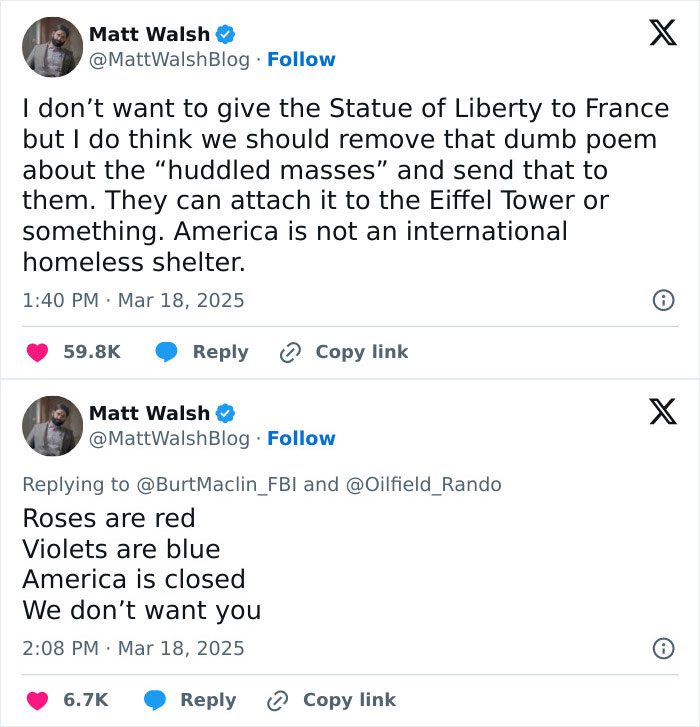Click the X logo on the second tweet
700x727 pixels.
click(656, 411)
